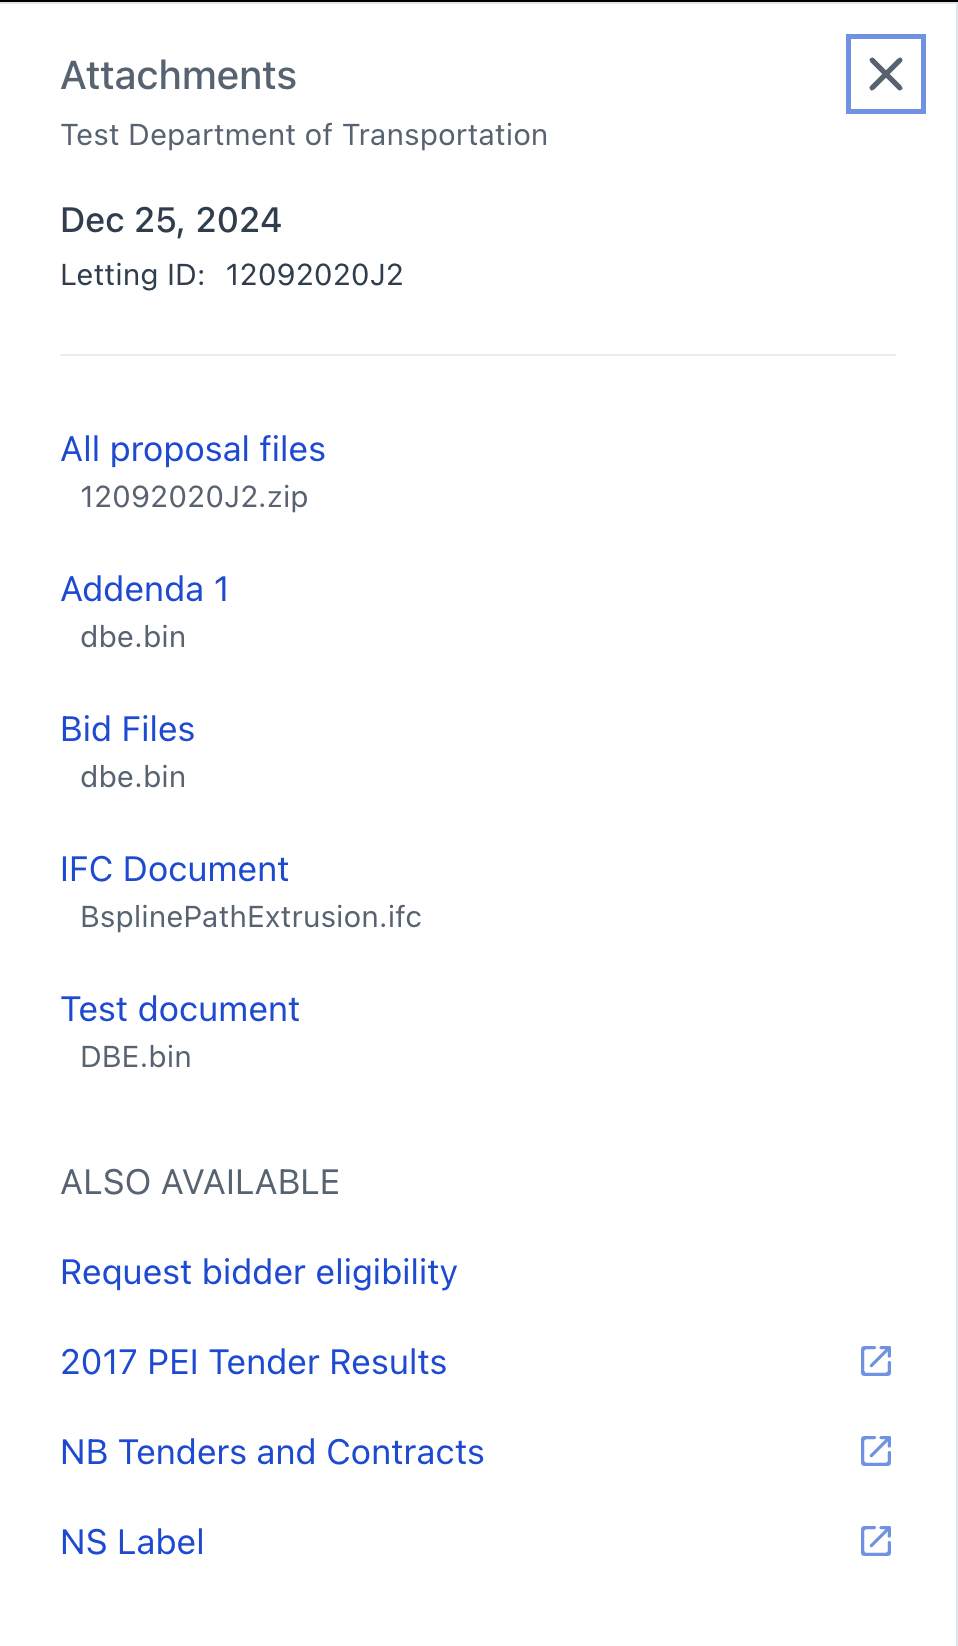
Task: Open 2017 PEI Tender Results link
Action: (254, 1362)
